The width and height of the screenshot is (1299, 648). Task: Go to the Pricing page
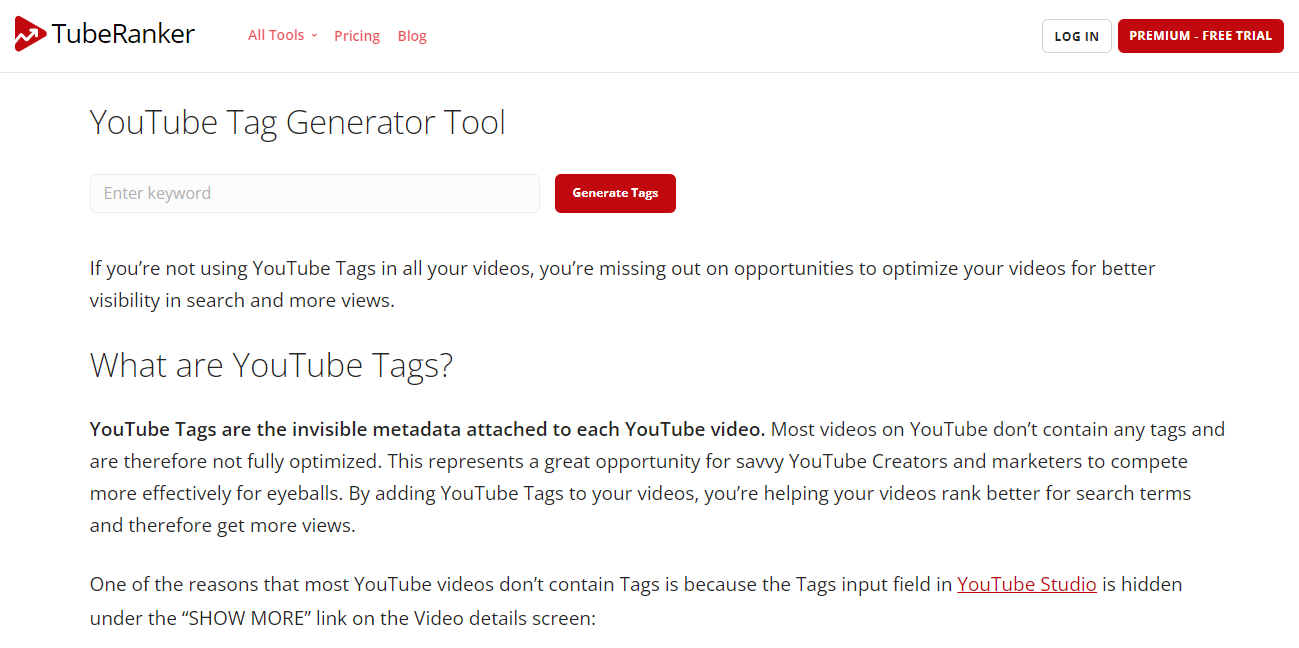point(357,36)
